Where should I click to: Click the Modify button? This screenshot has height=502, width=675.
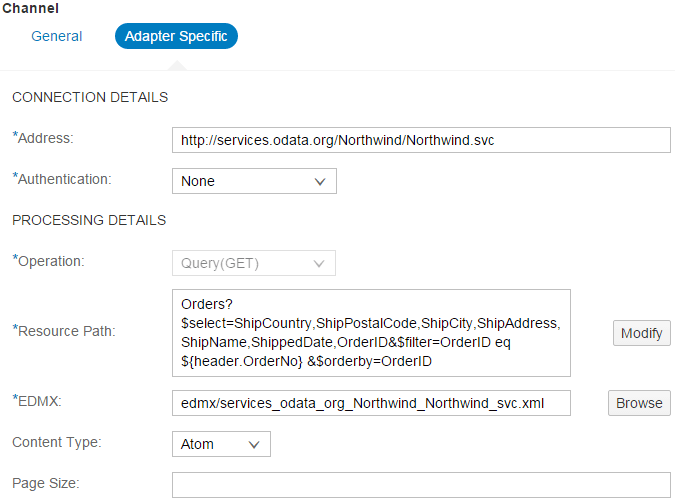click(x=641, y=333)
